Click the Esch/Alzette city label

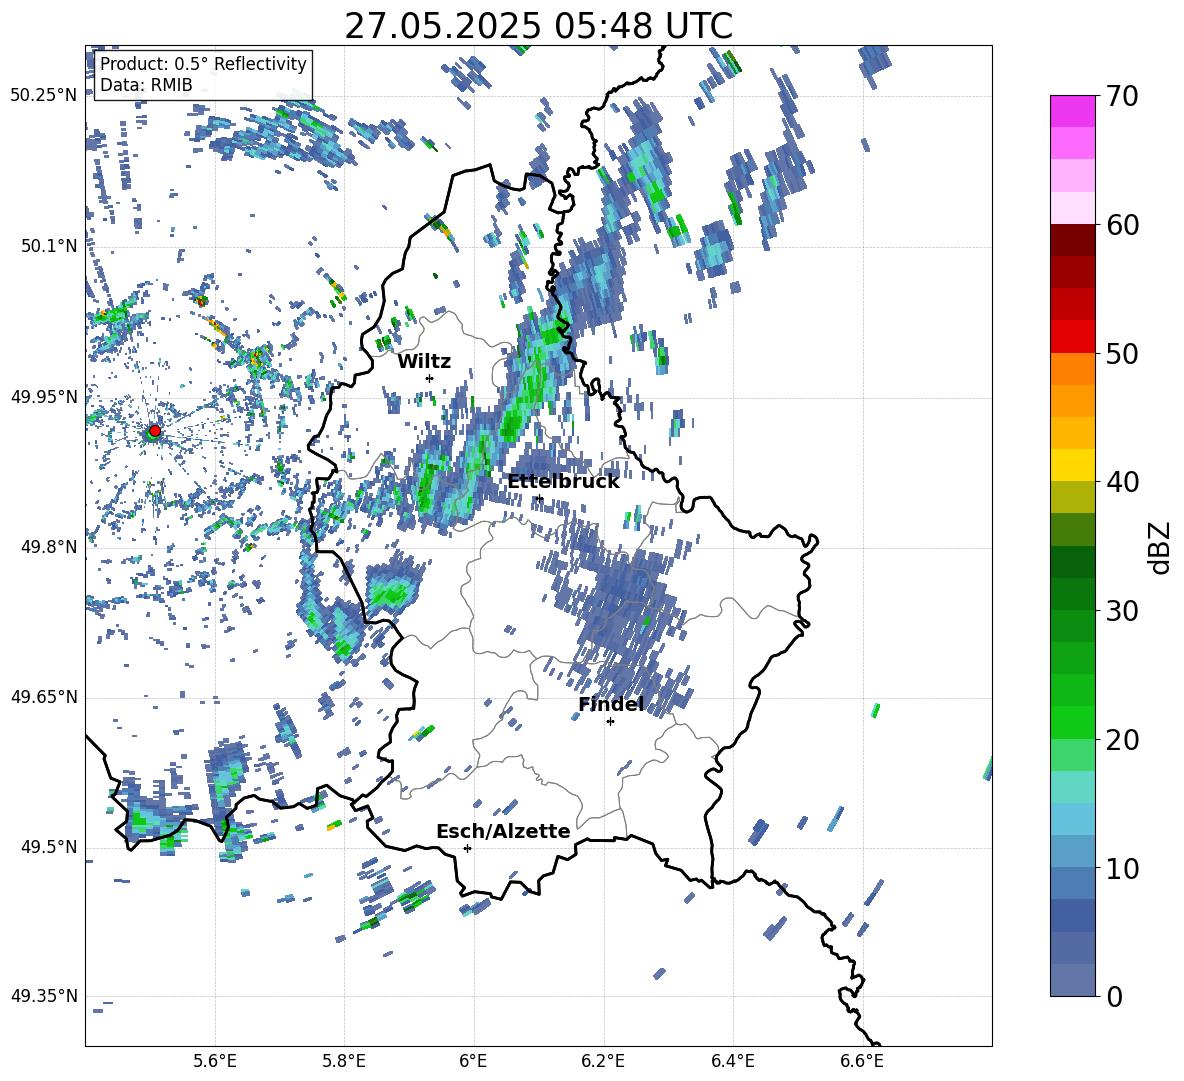coord(503,831)
